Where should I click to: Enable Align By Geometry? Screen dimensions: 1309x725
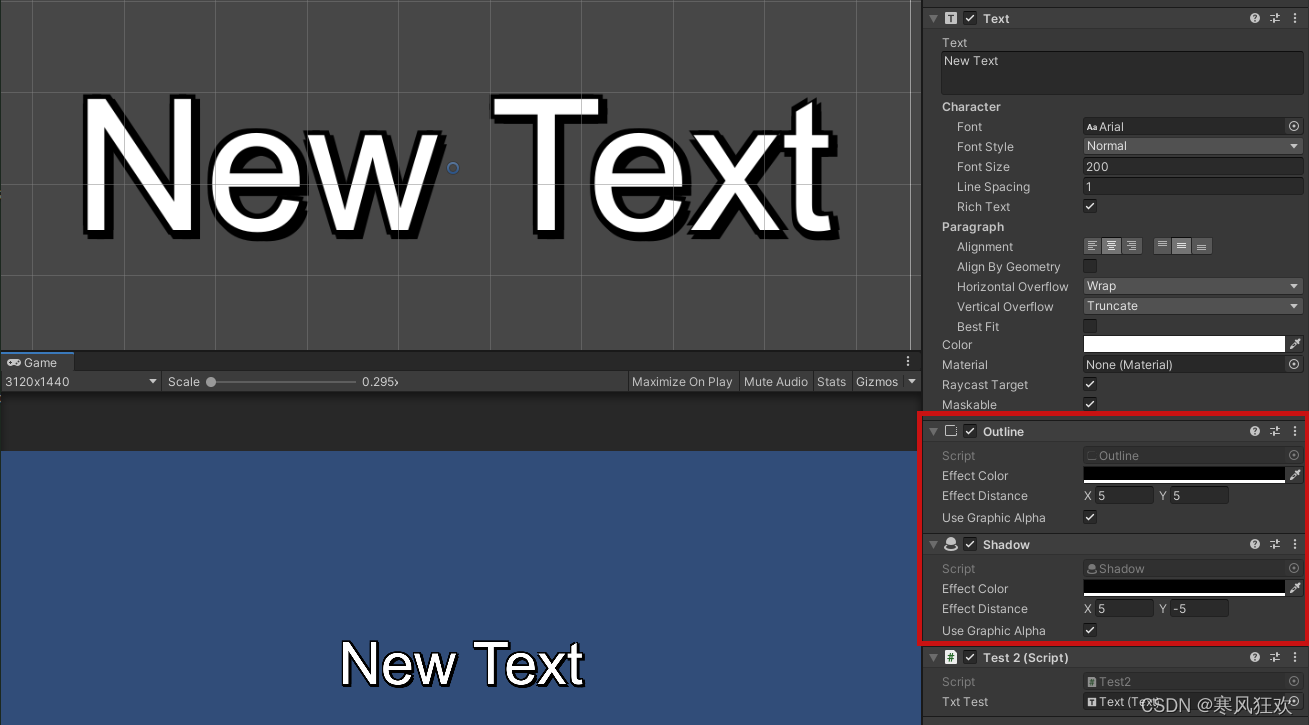[1090, 266]
